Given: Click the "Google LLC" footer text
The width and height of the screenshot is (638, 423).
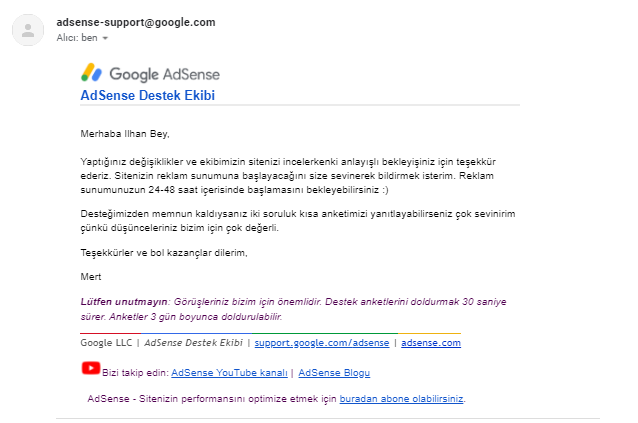Looking at the screenshot, I should [106, 343].
